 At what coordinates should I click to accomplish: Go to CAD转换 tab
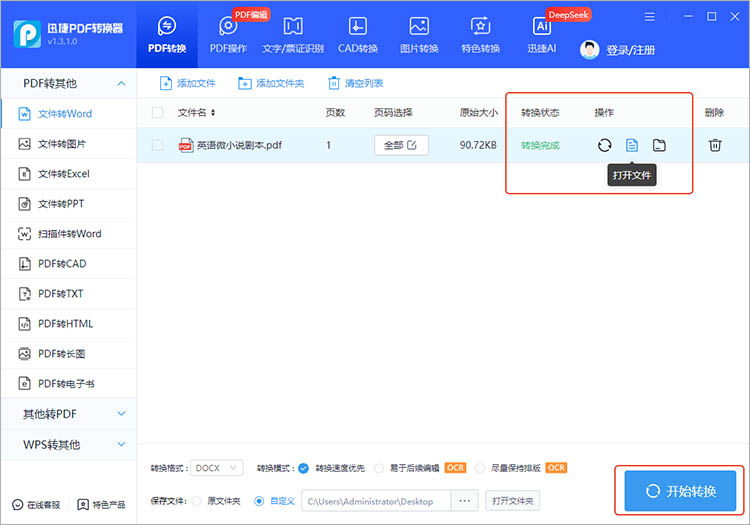[358, 35]
